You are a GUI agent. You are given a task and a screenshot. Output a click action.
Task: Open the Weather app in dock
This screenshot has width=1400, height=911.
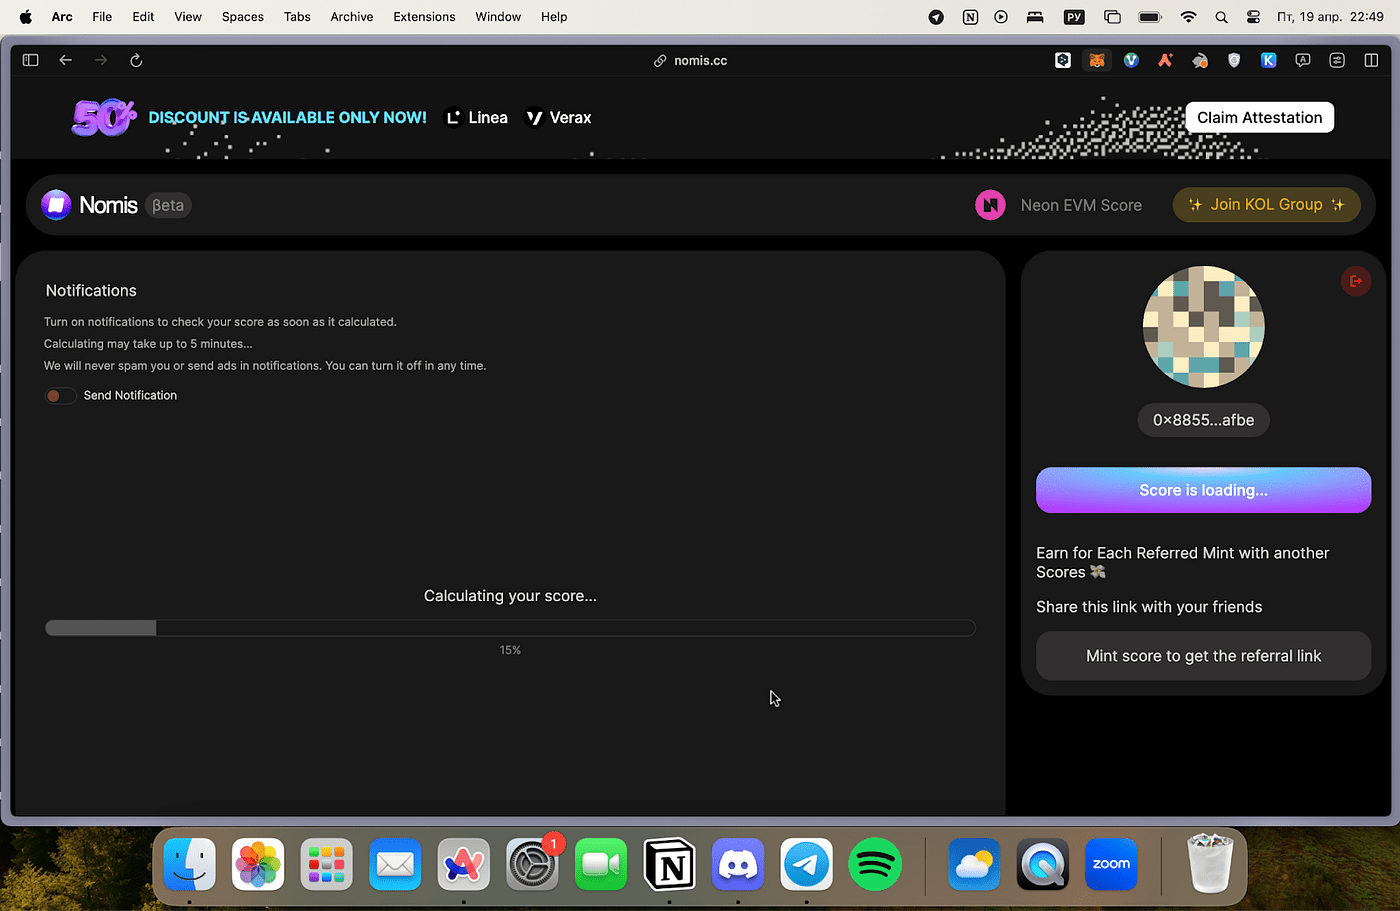point(974,864)
